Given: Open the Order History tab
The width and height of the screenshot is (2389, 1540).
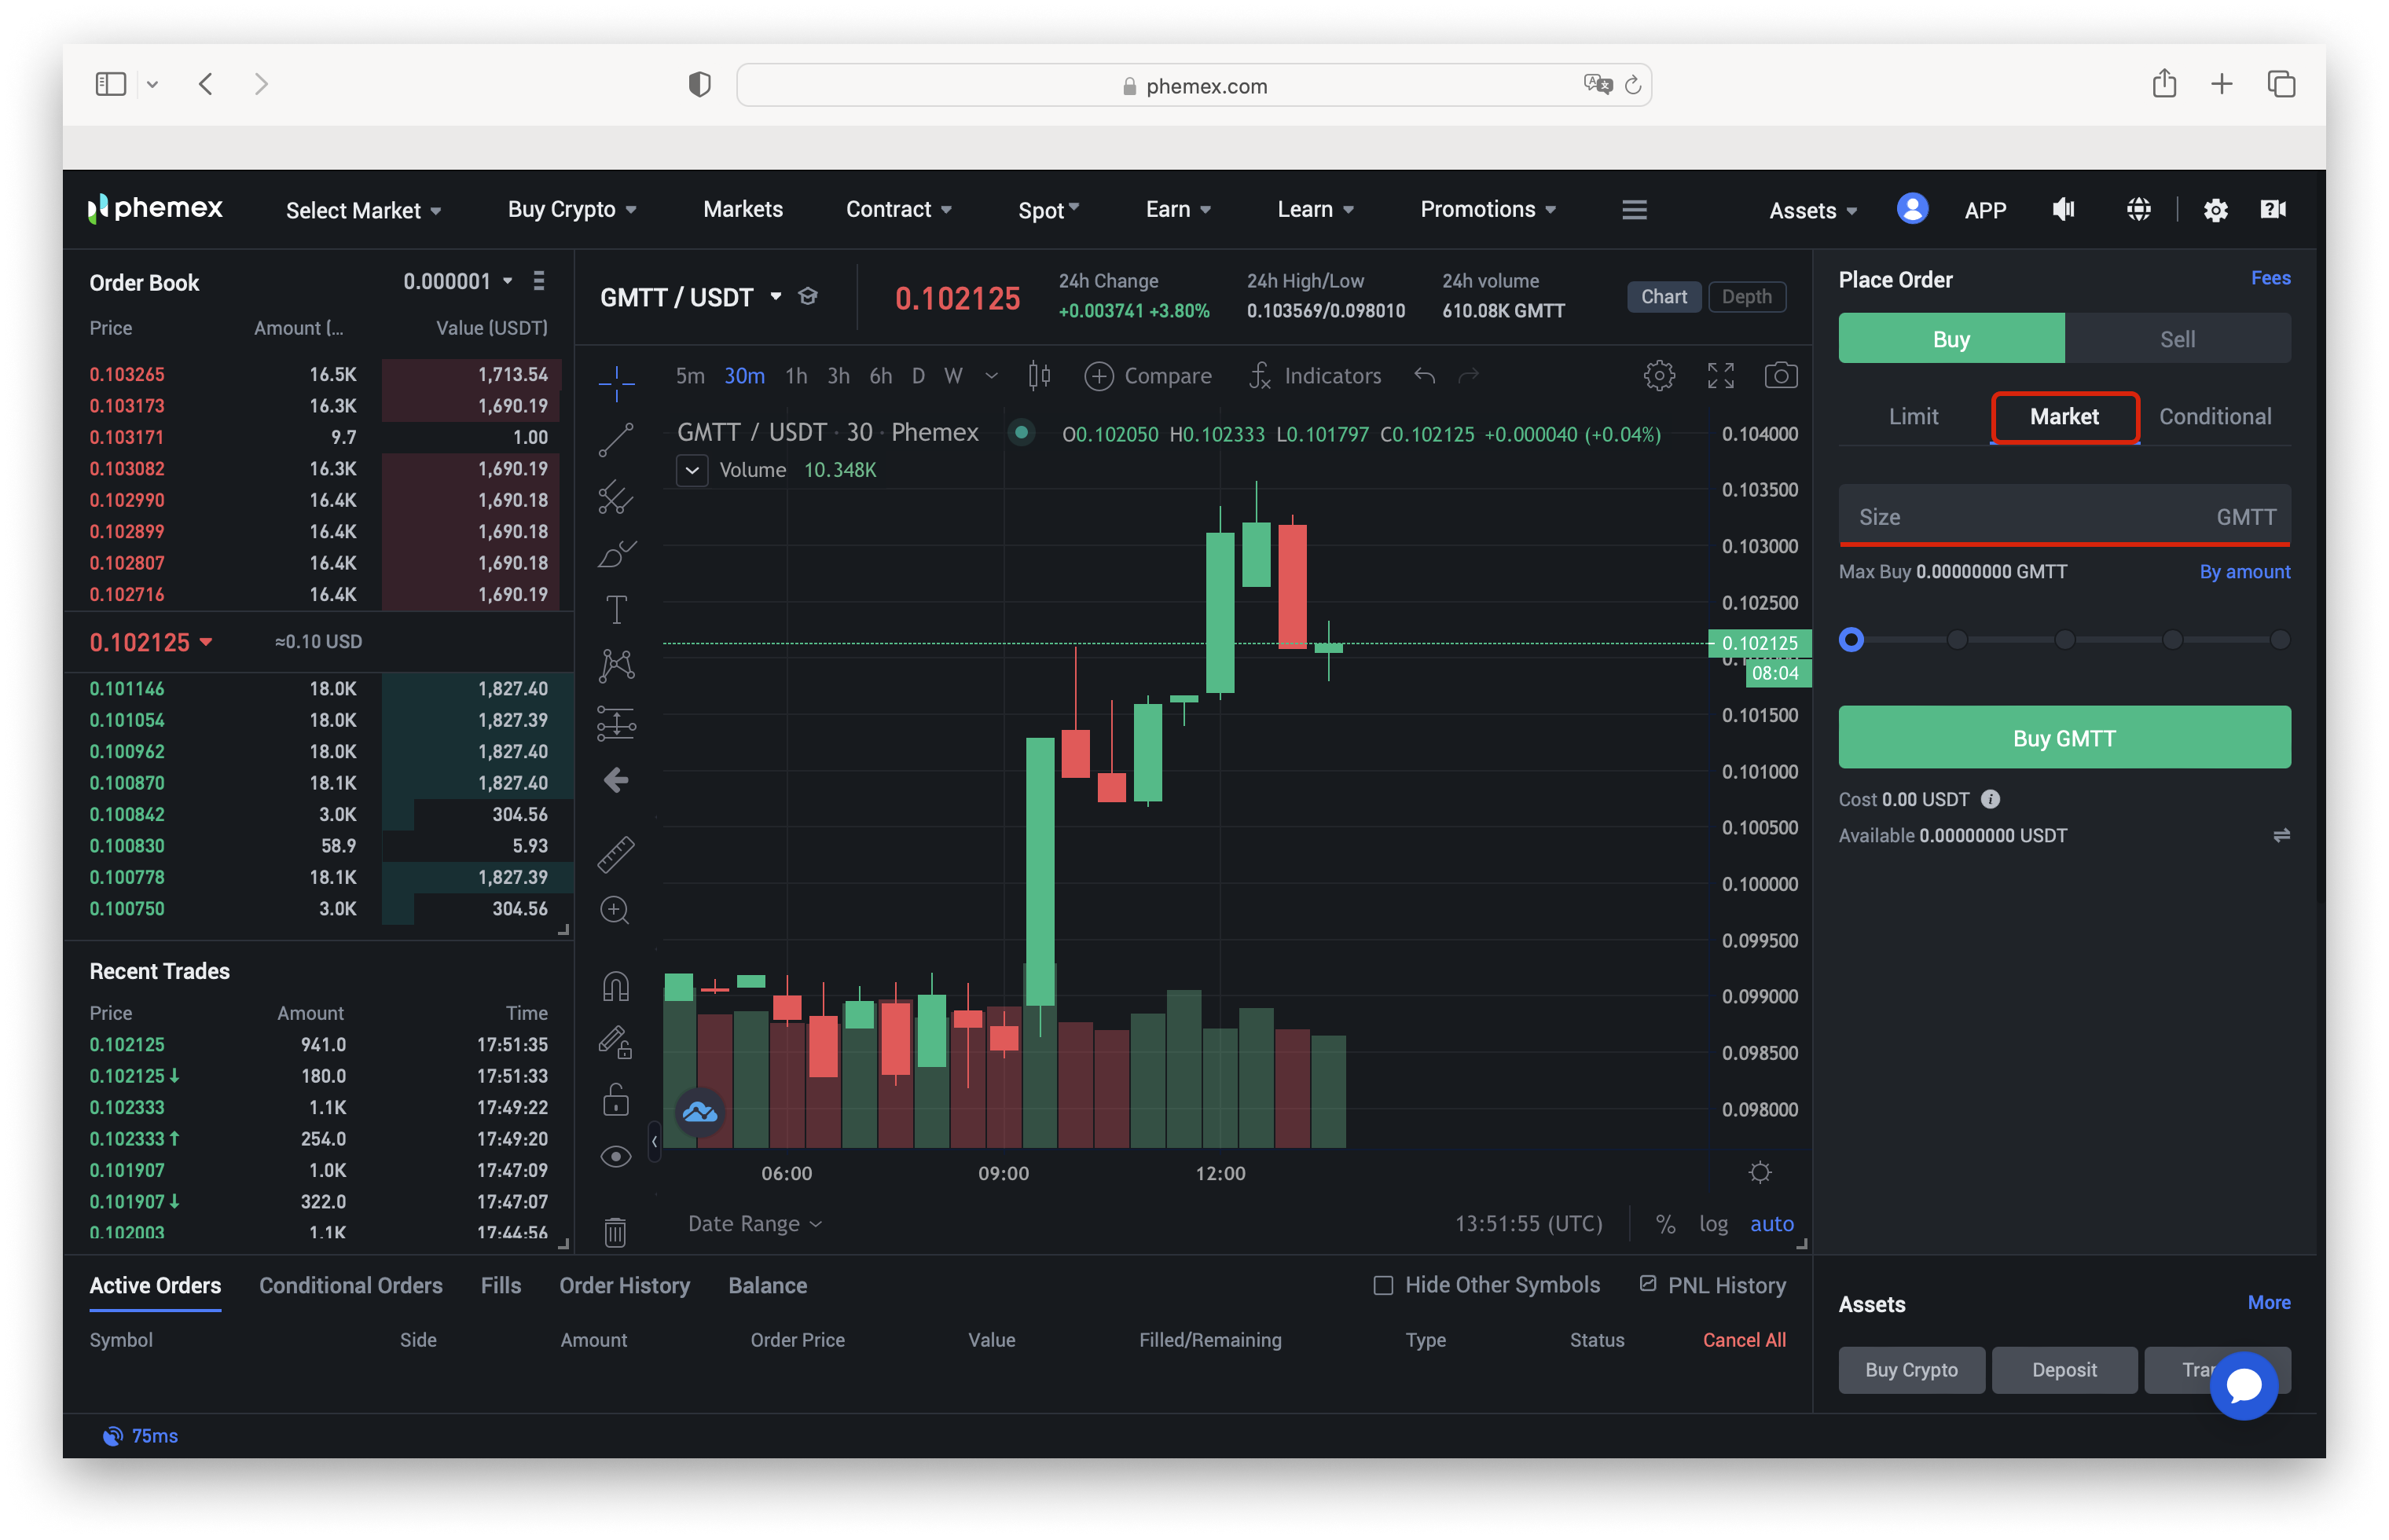Looking at the screenshot, I should tap(624, 1286).
